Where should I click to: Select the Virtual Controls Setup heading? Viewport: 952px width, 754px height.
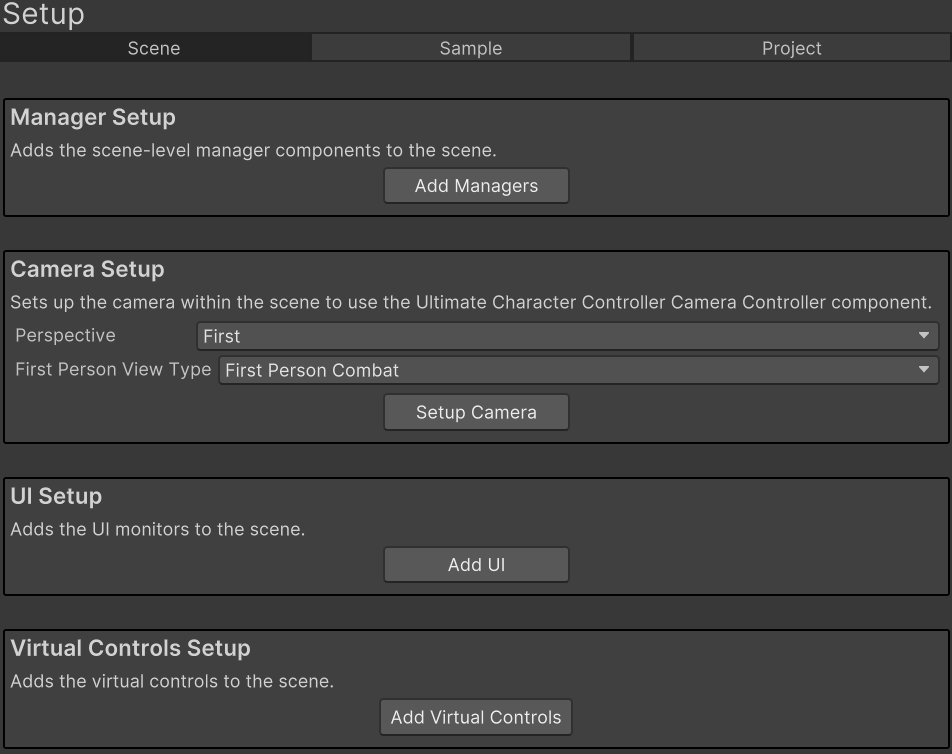click(x=130, y=649)
